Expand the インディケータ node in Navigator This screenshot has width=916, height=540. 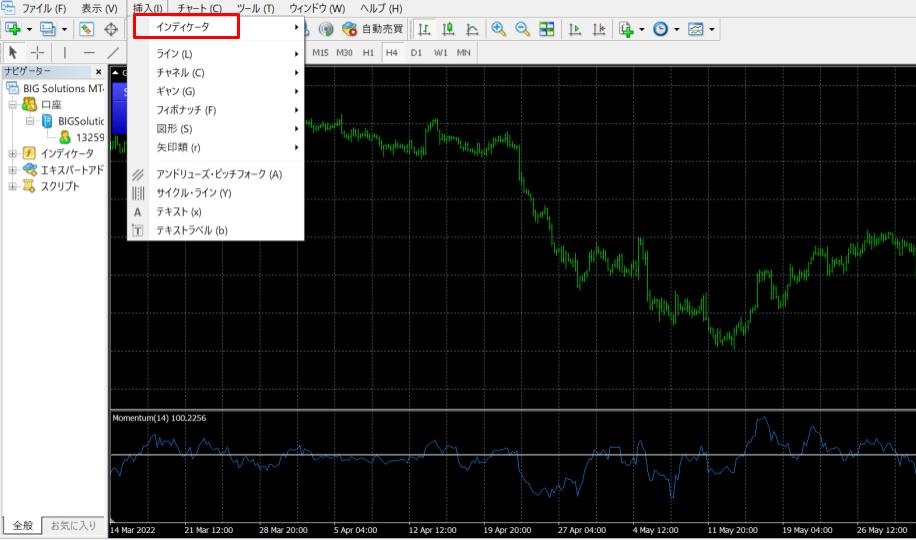click(13, 154)
